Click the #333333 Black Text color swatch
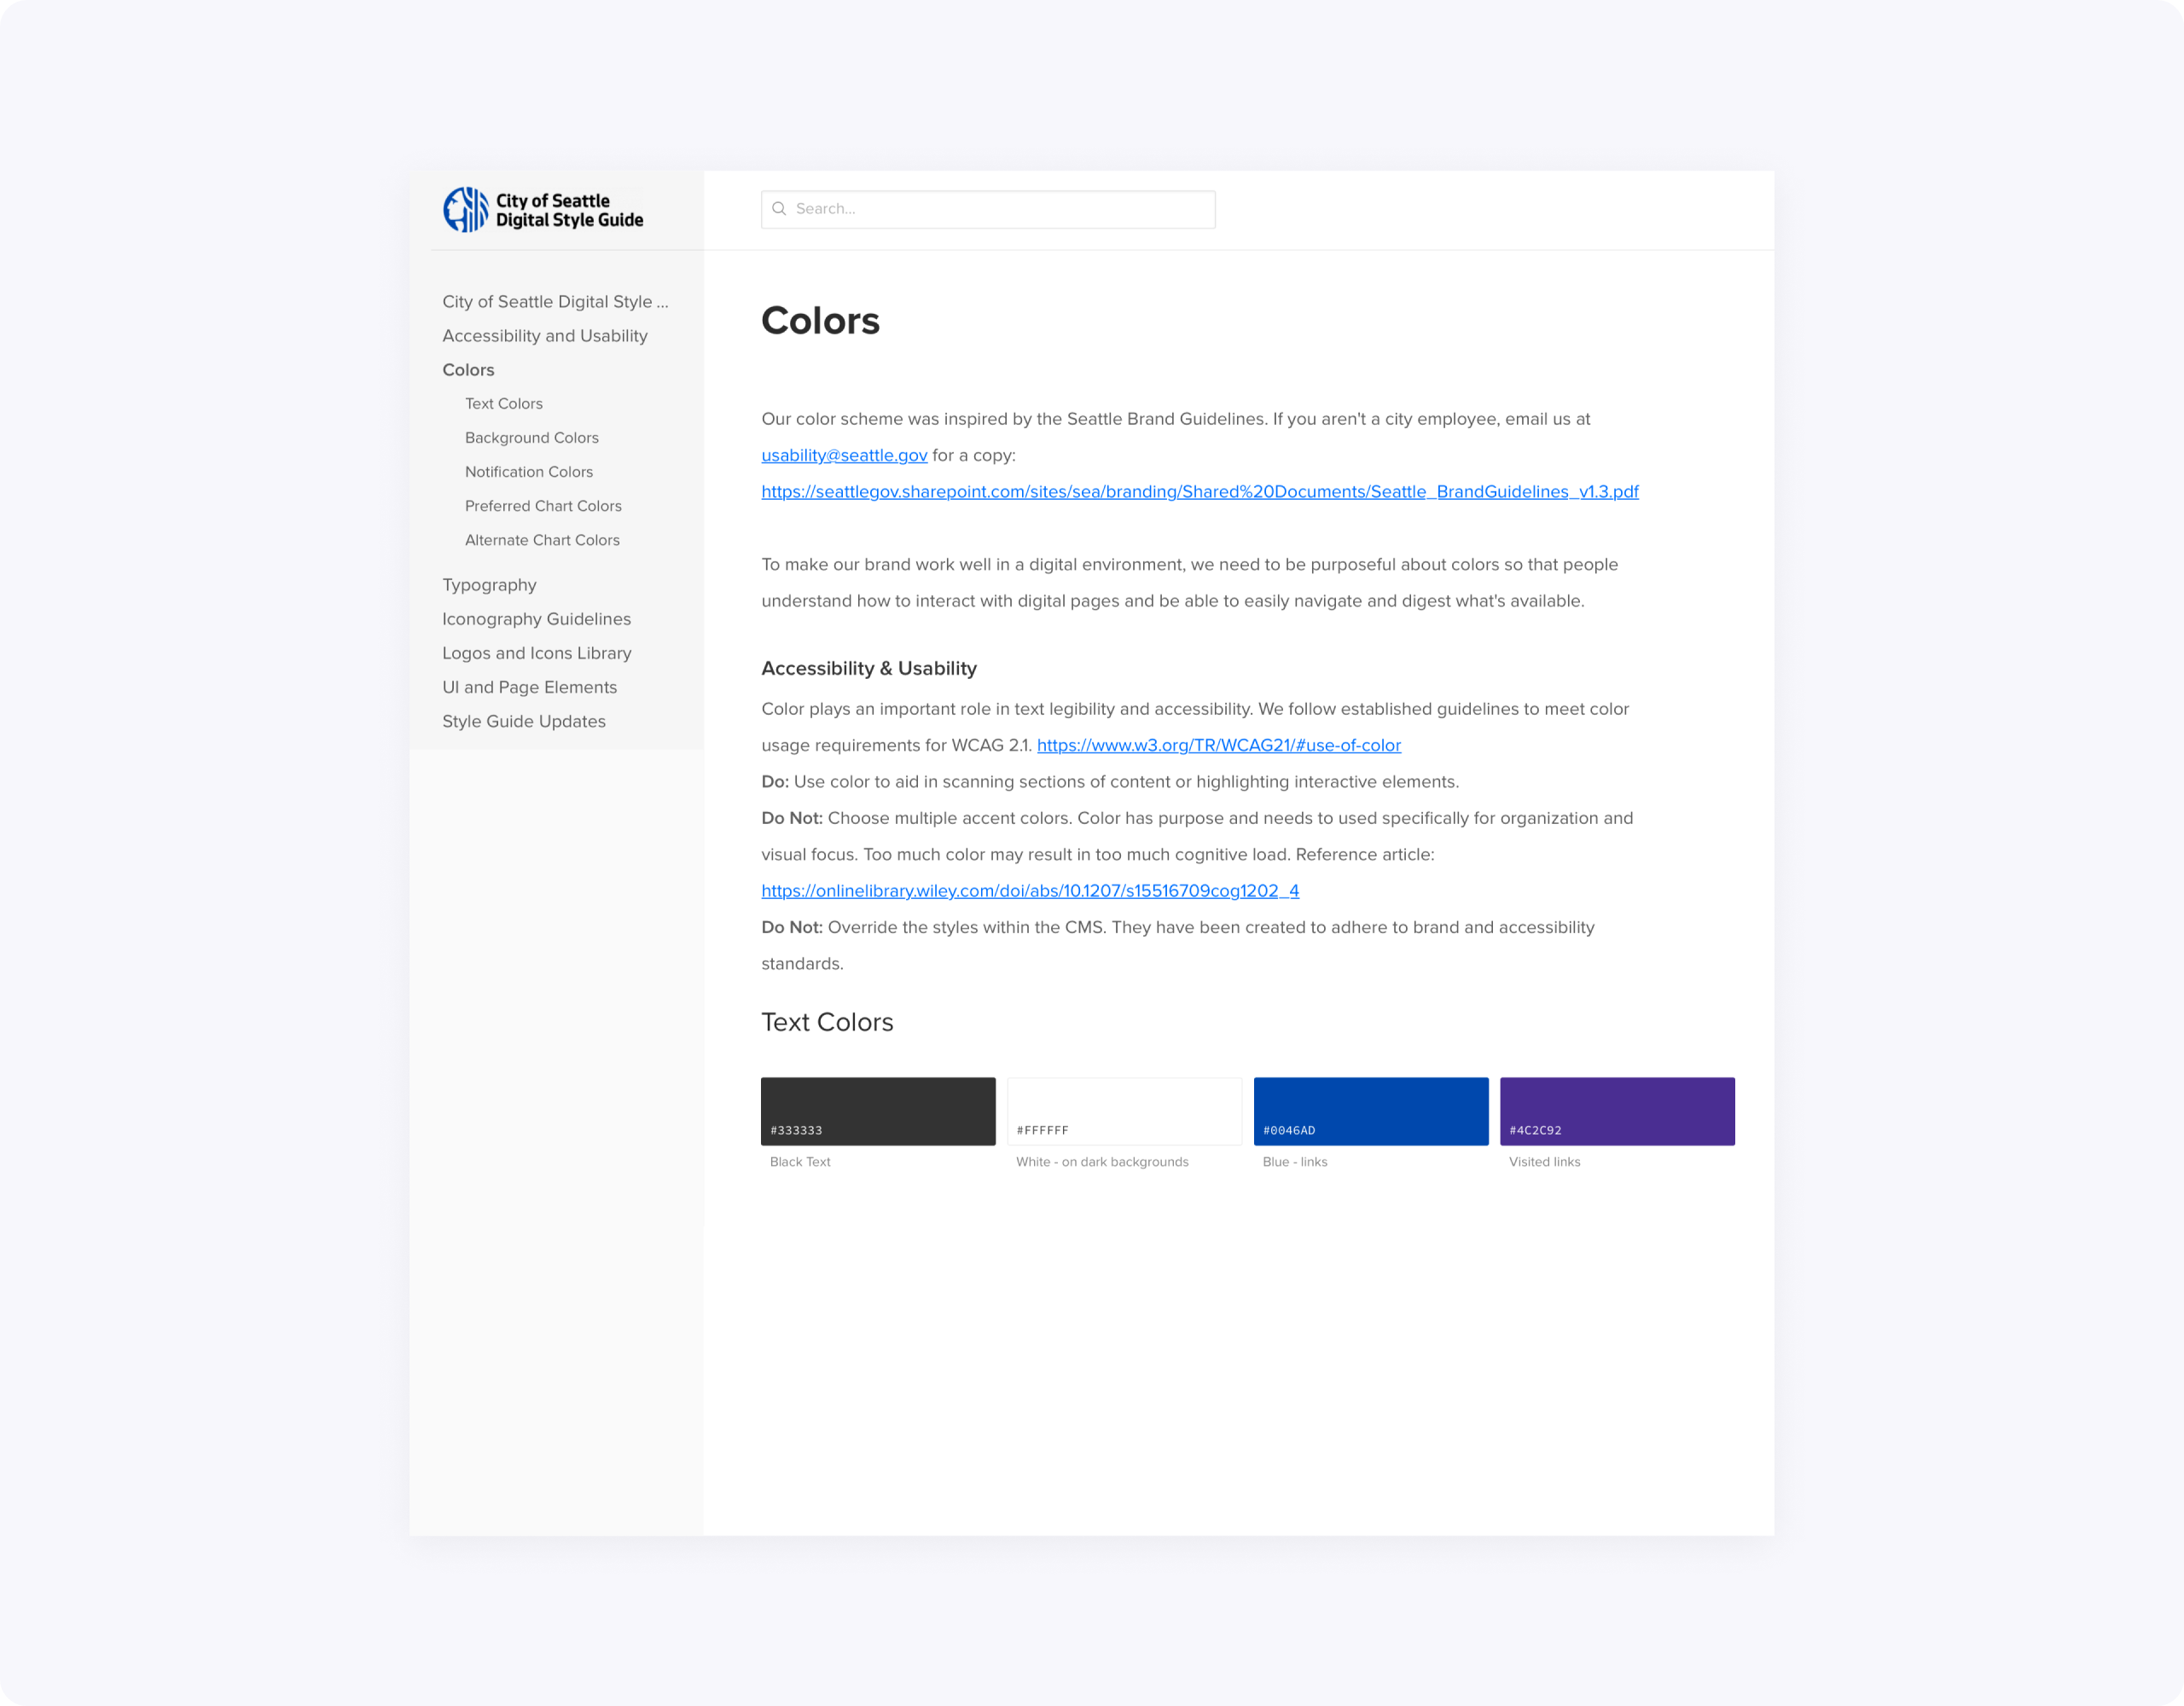 pyautogui.click(x=880, y=1110)
